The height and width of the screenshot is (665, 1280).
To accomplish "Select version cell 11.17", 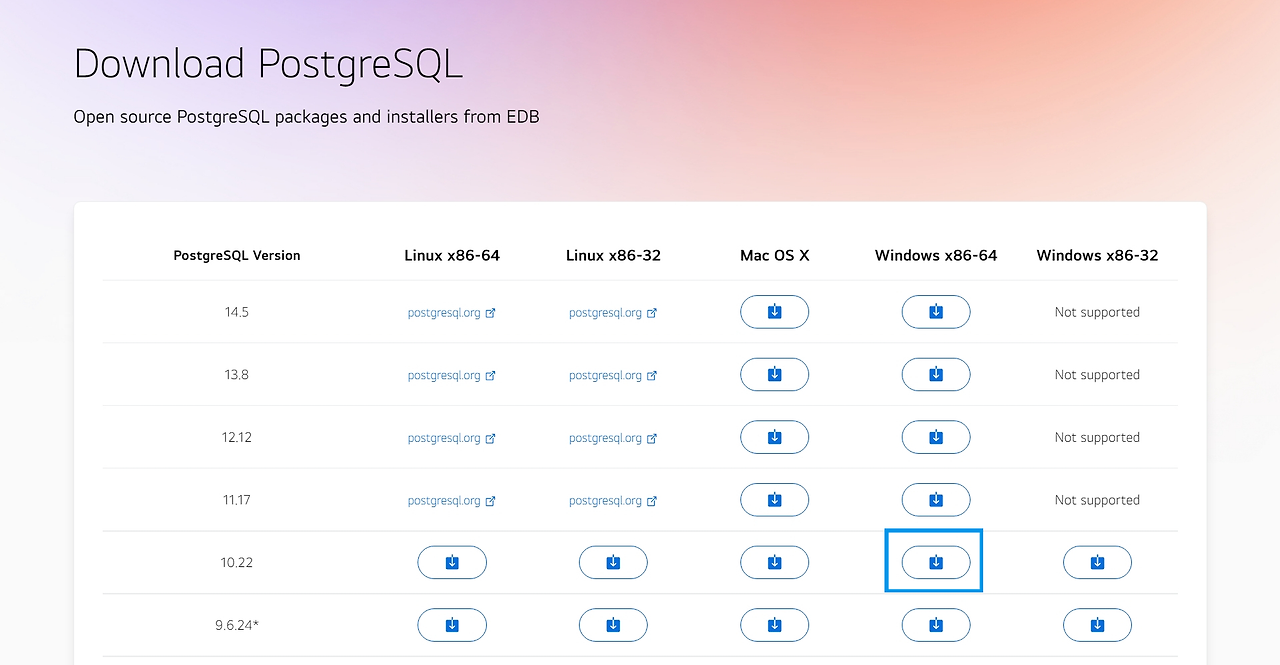I will point(237,500).
